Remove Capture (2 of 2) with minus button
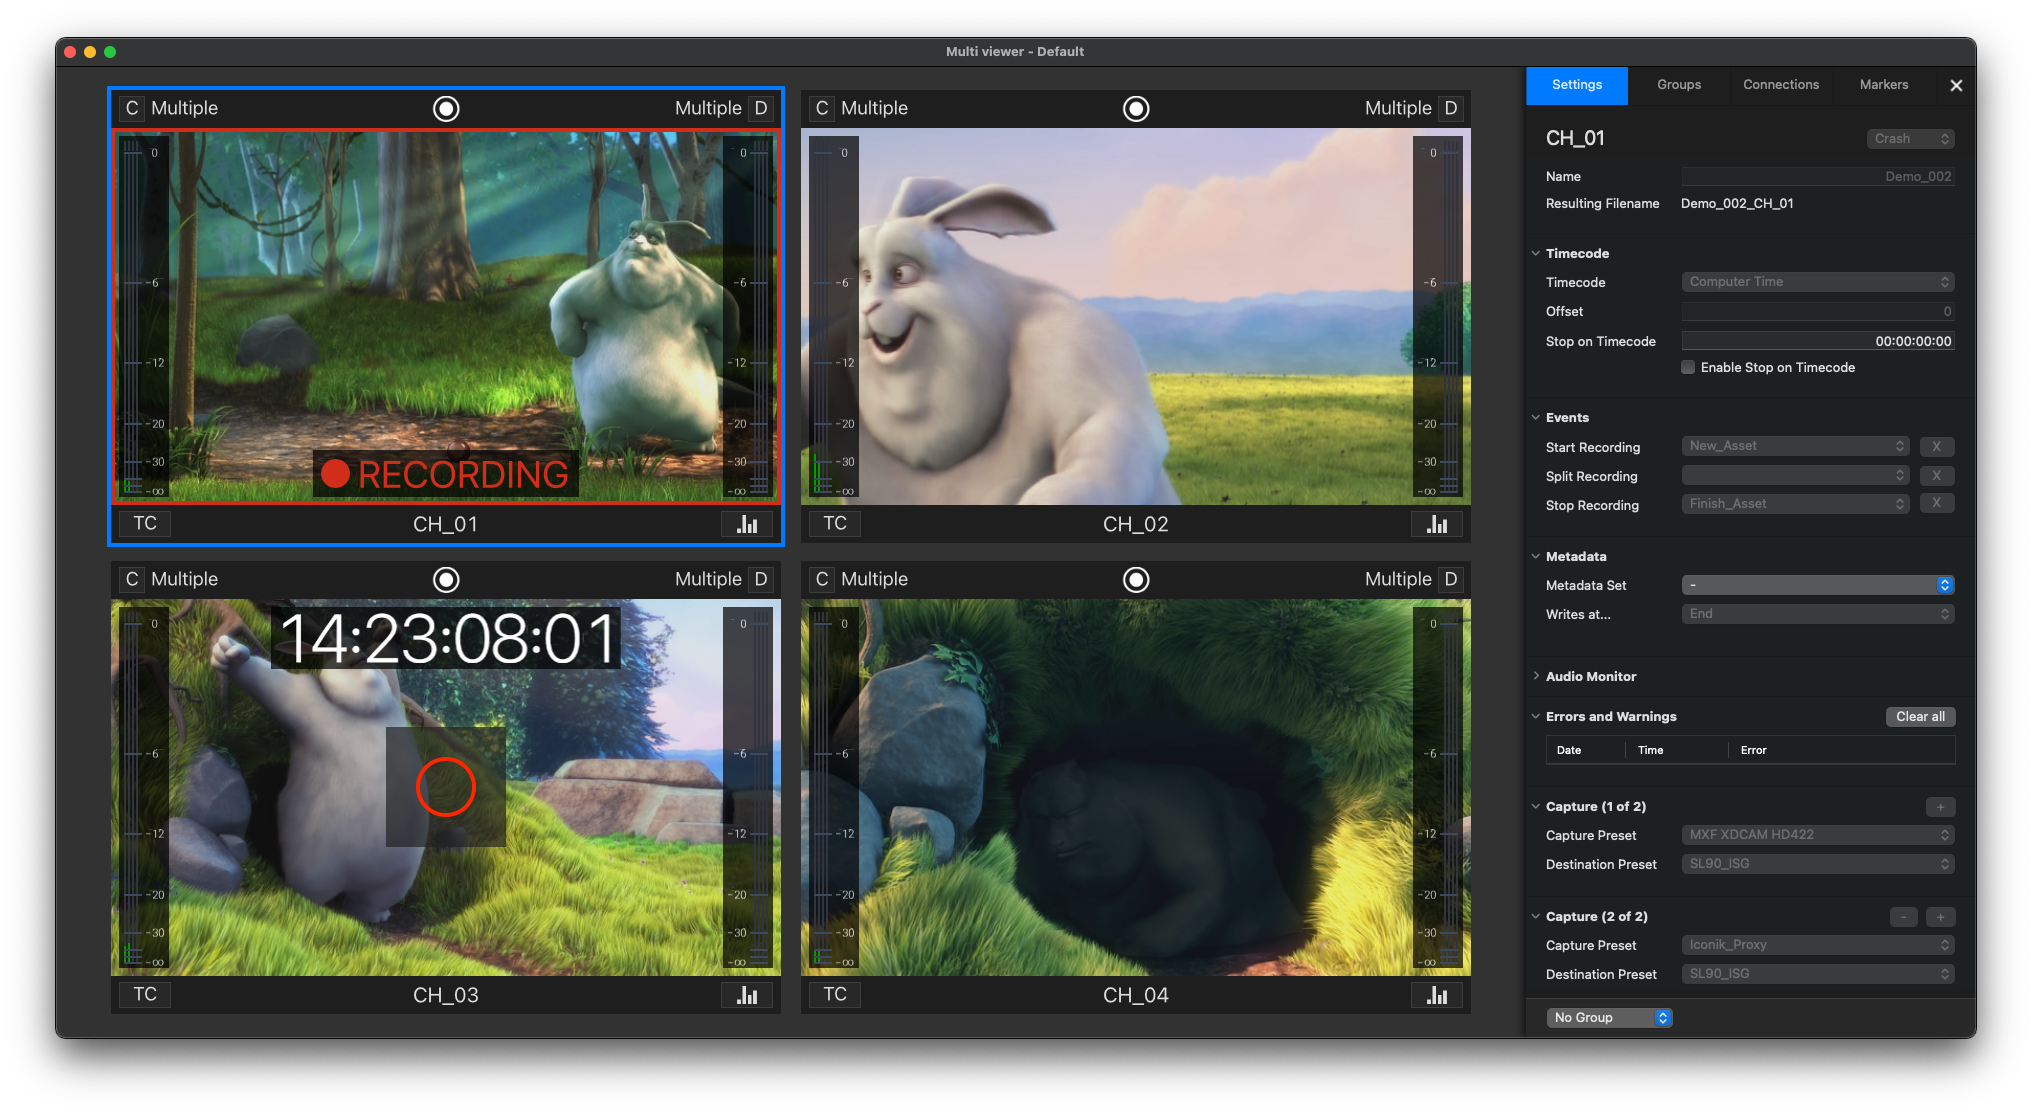 [1904, 917]
